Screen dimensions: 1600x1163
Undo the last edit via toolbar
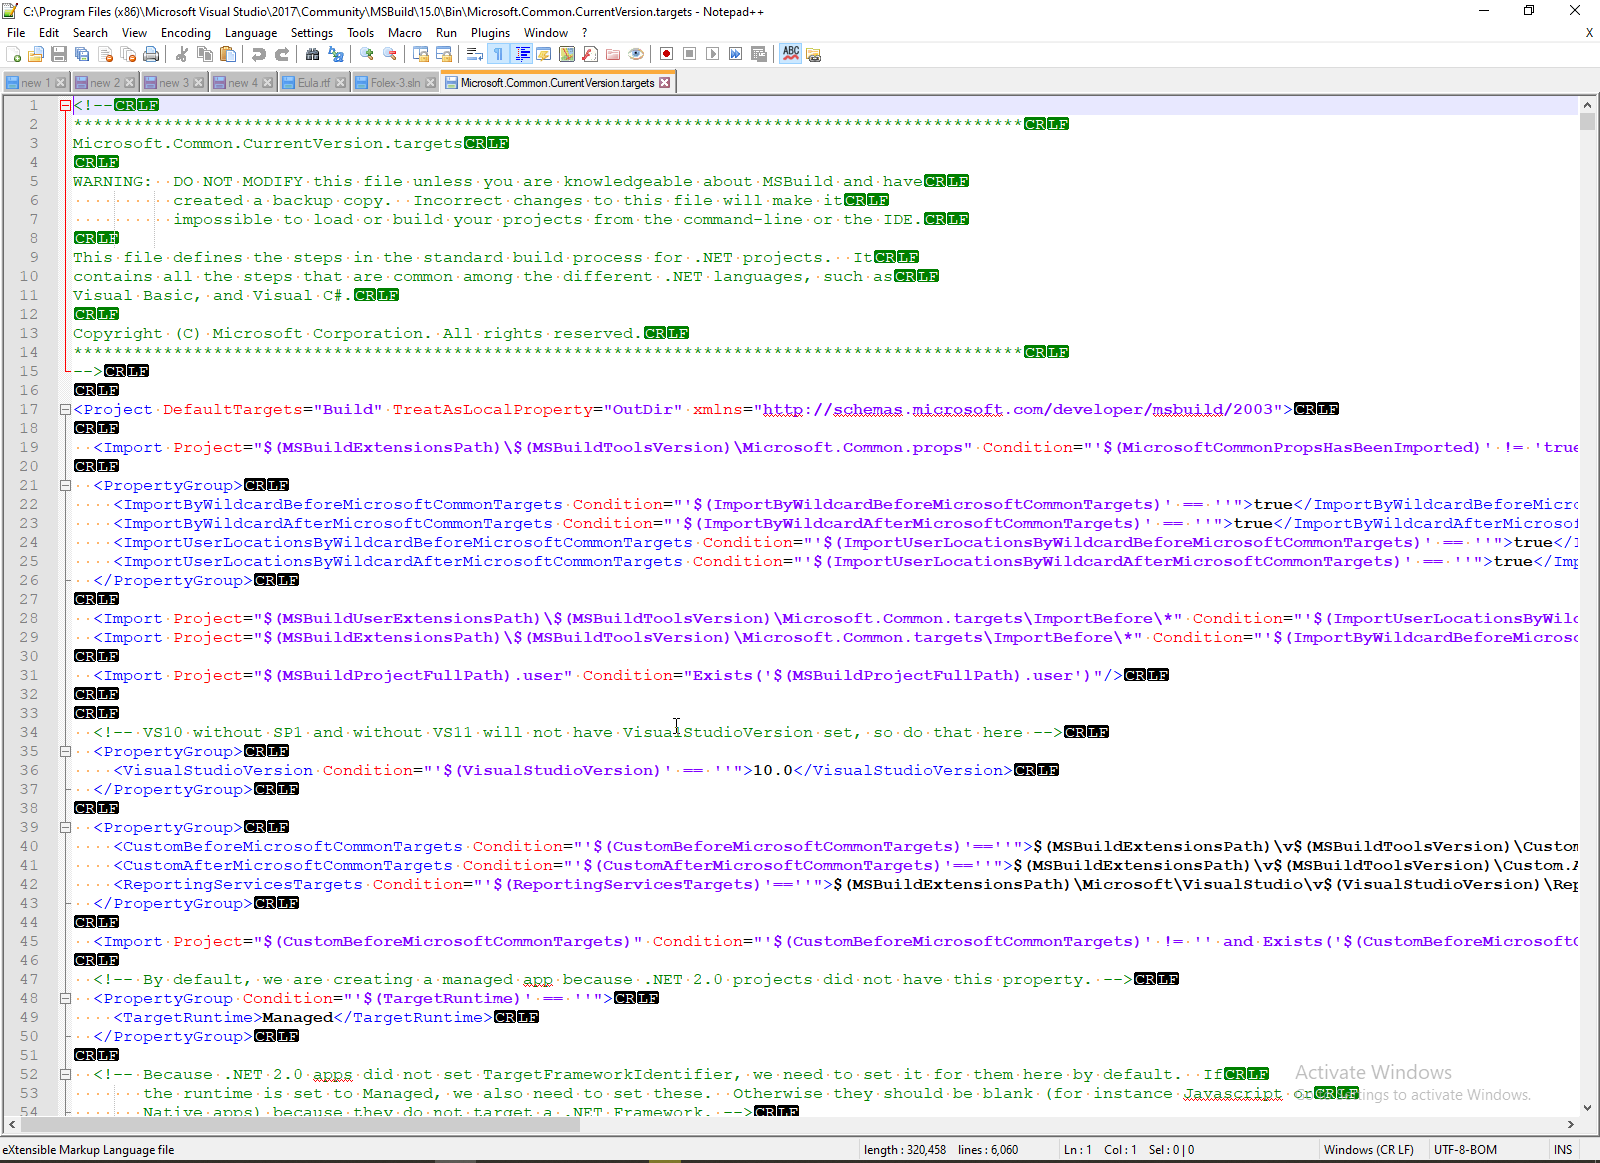[x=259, y=54]
